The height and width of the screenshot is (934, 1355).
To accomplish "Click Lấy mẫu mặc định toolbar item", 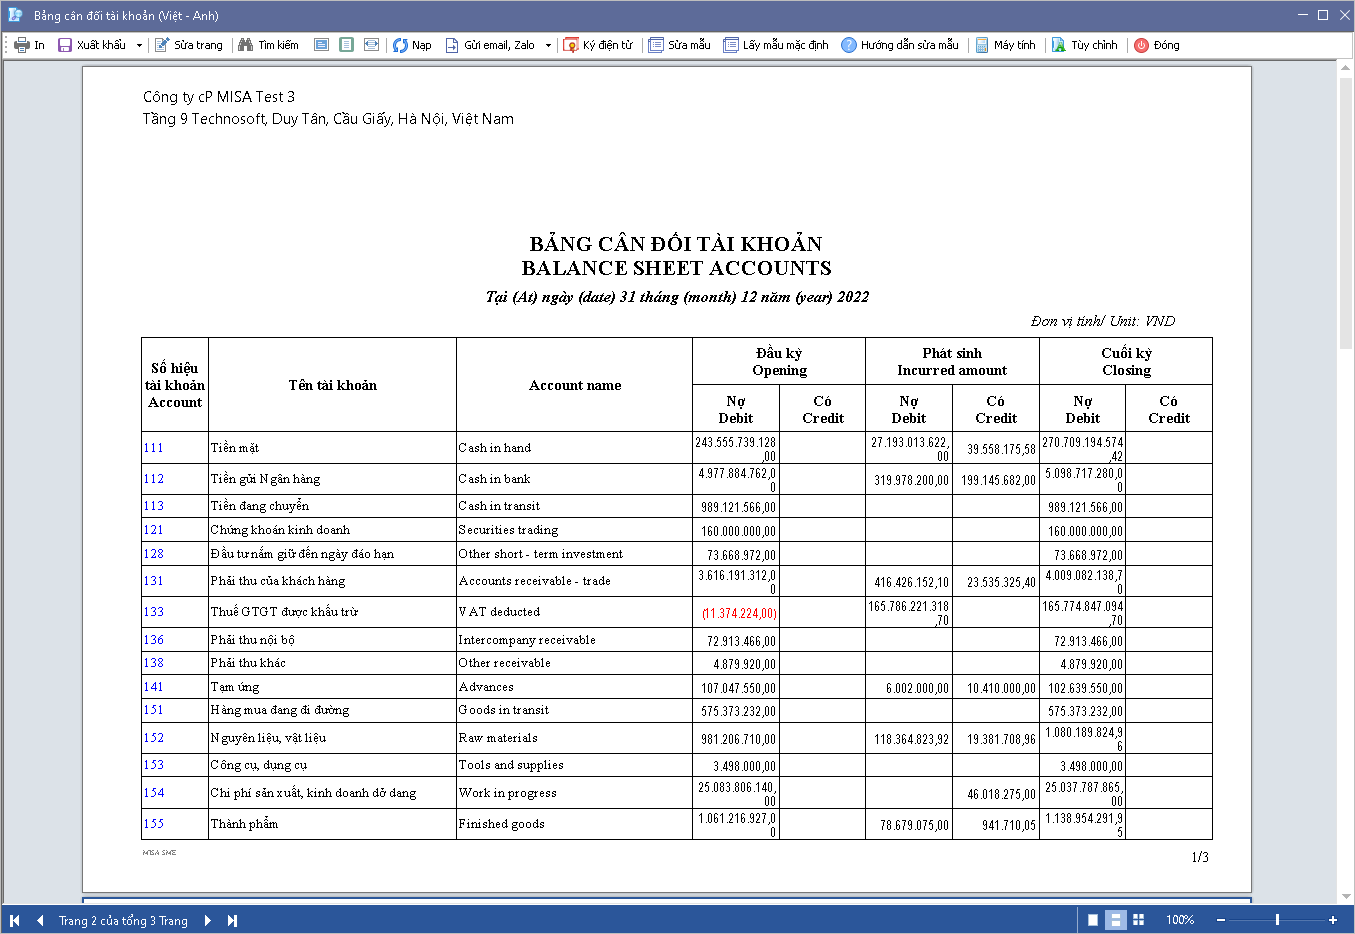I will [776, 45].
